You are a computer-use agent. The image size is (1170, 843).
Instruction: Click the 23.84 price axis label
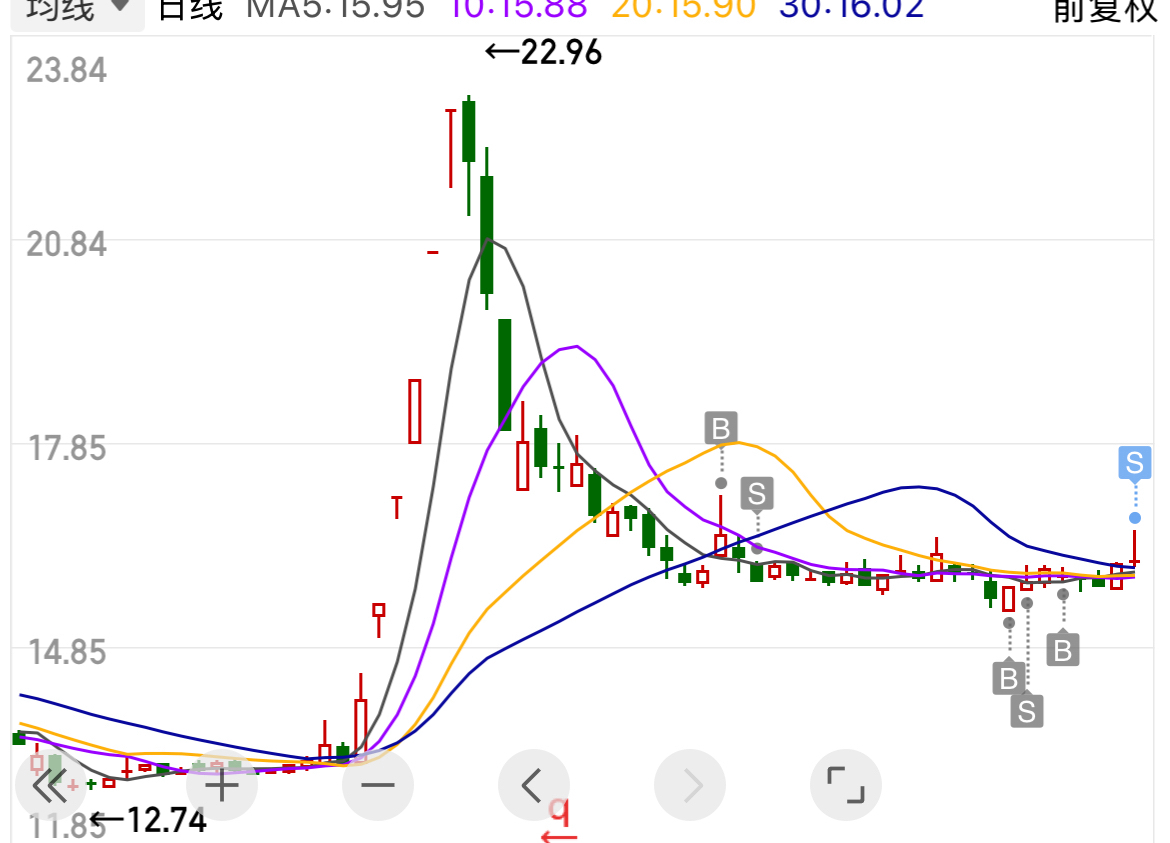66,71
